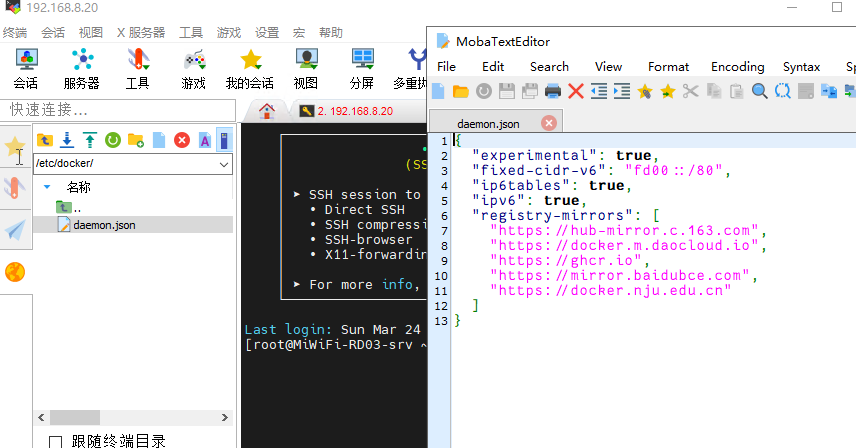856x448 pixels.
Task: Click the red X icon in editor toolbar
Action: coord(576,92)
